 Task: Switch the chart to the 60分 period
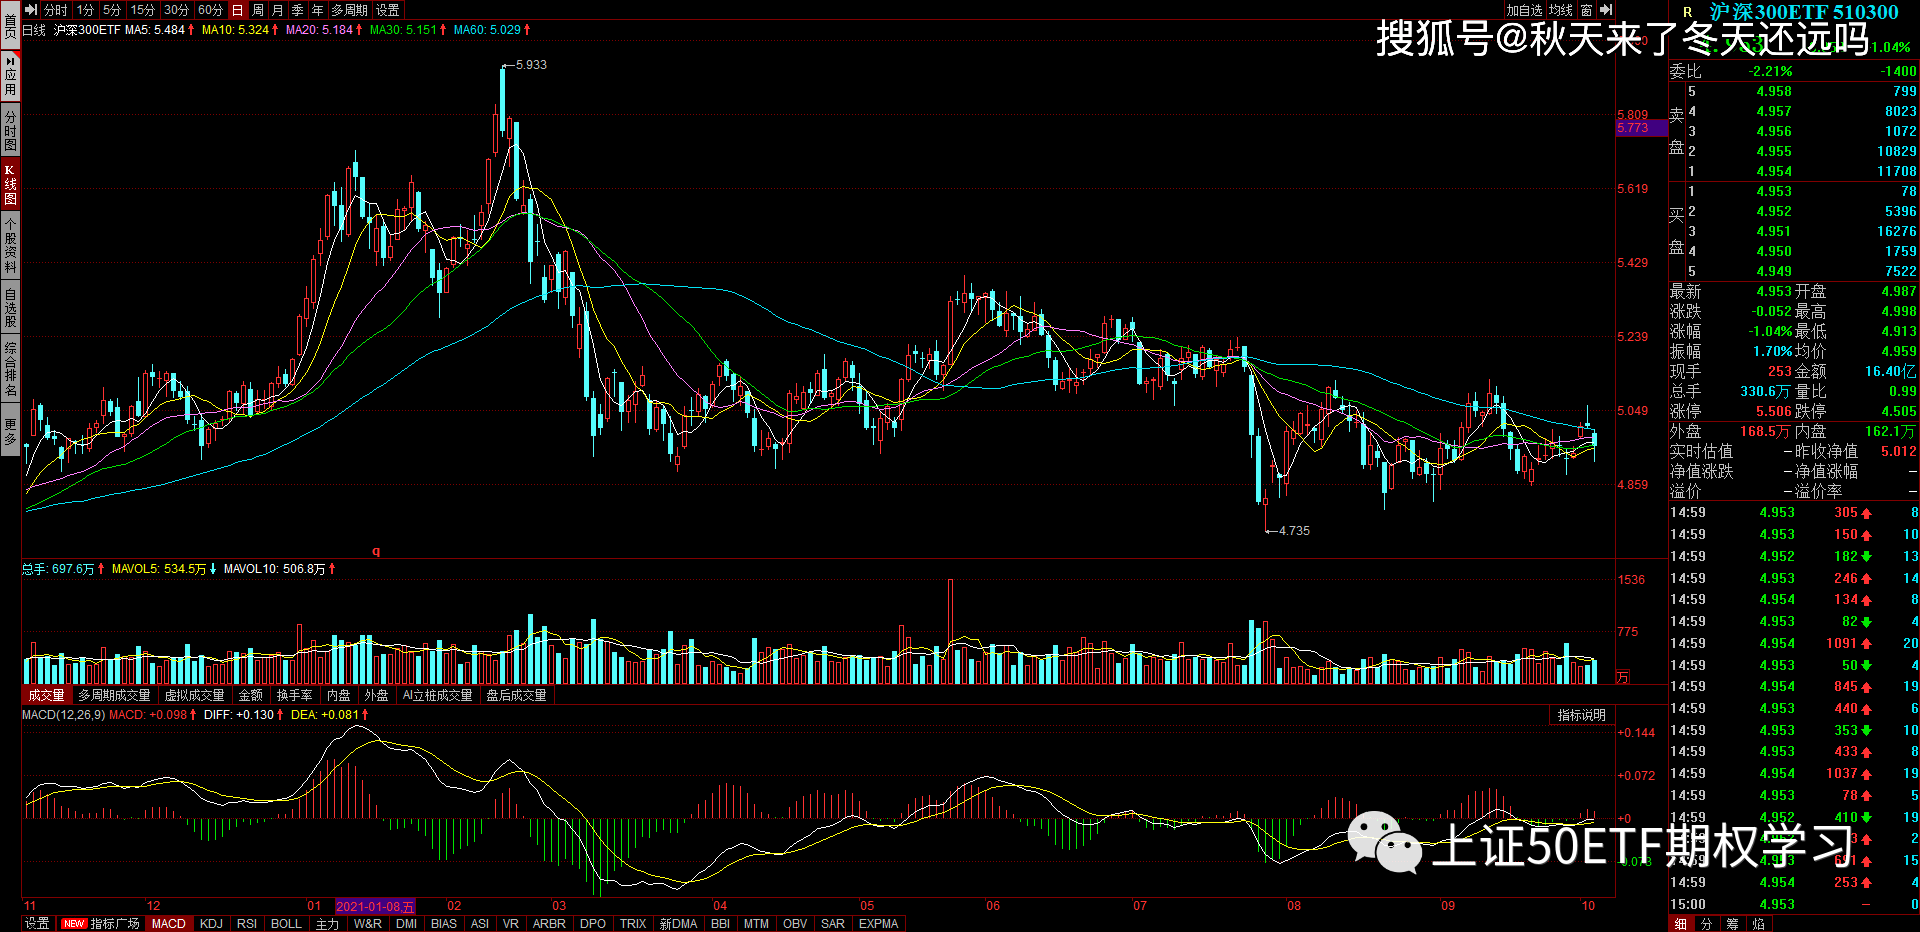pos(210,10)
